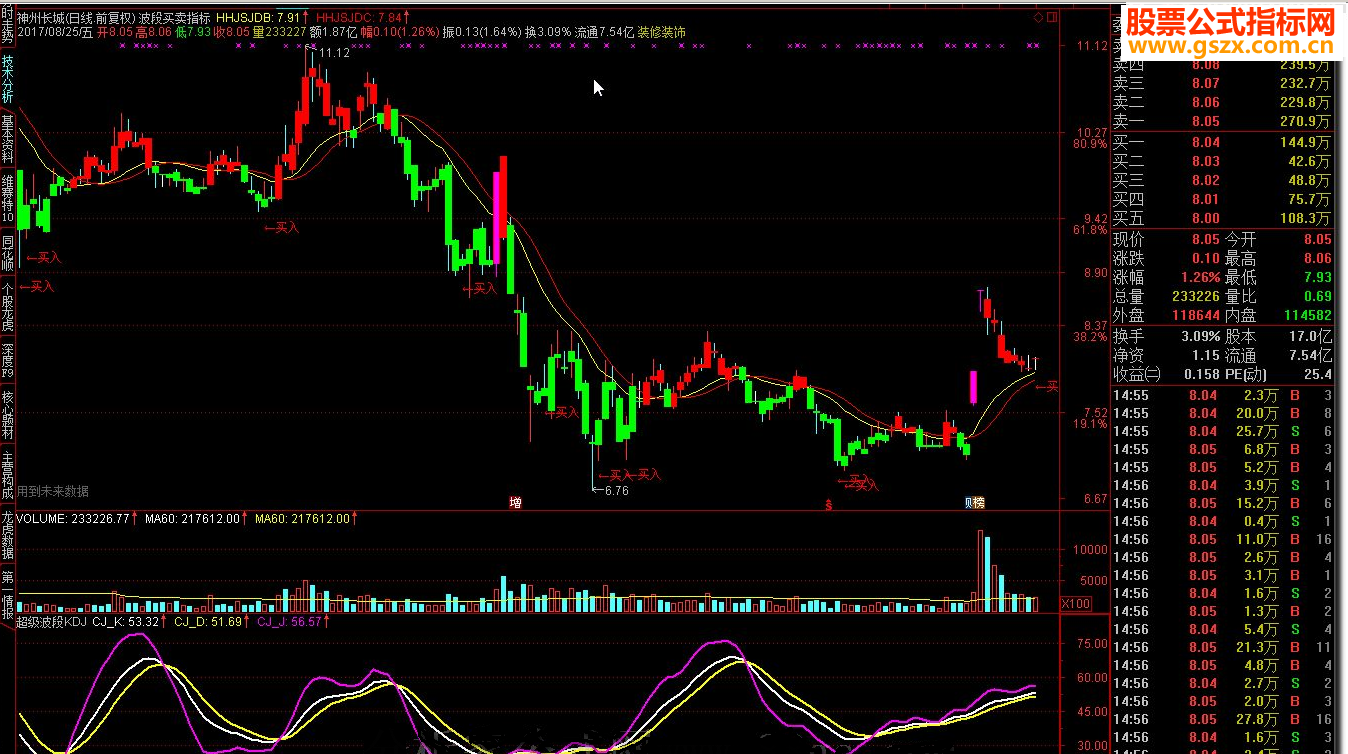Click the tallest volume bar in the volume panel
Screen dimensions: 1348x754
tap(980, 571)
